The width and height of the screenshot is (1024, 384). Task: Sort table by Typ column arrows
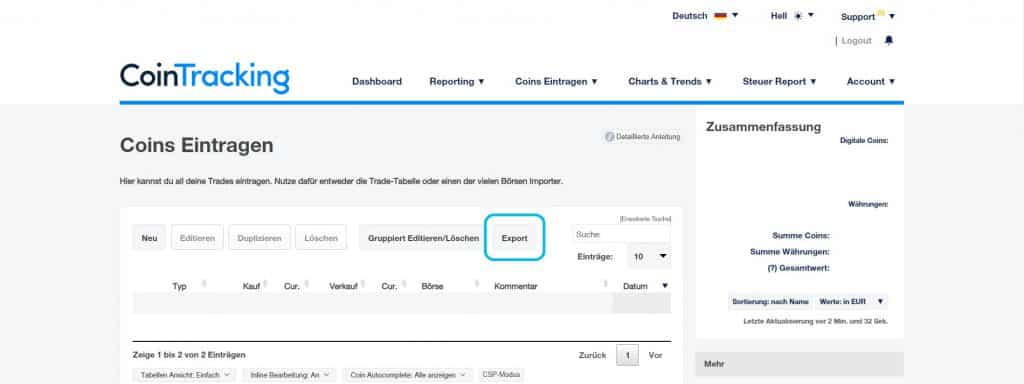204,285
